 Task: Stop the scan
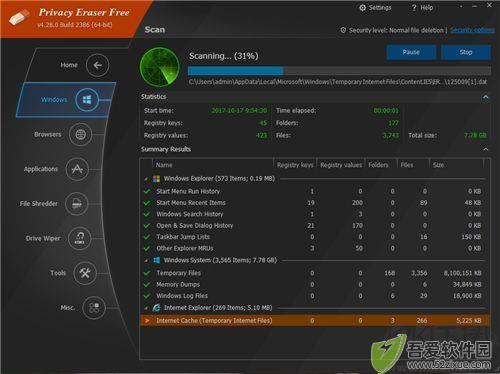(466, 52)
